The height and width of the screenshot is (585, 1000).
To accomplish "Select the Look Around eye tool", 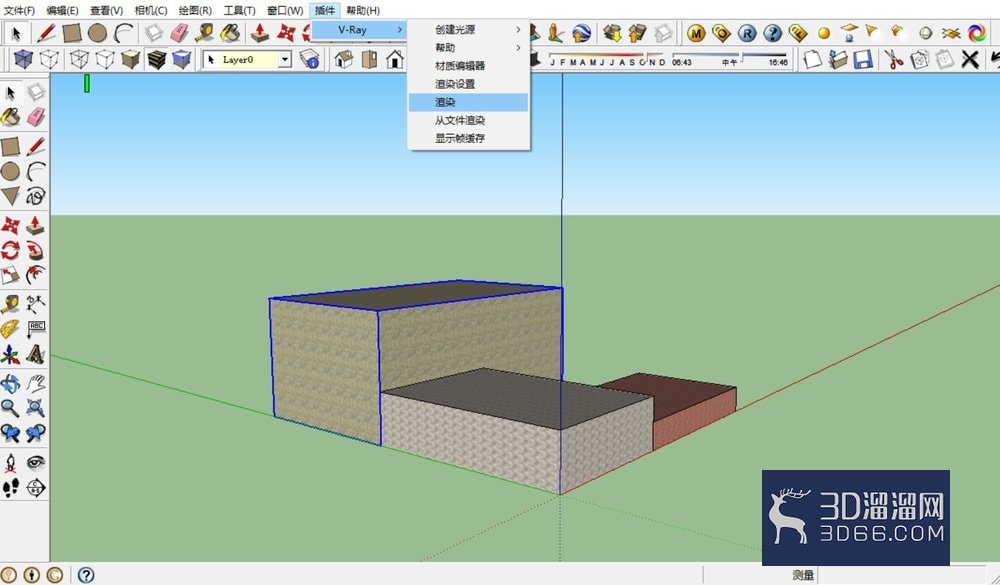I will [x=36, y=462].
